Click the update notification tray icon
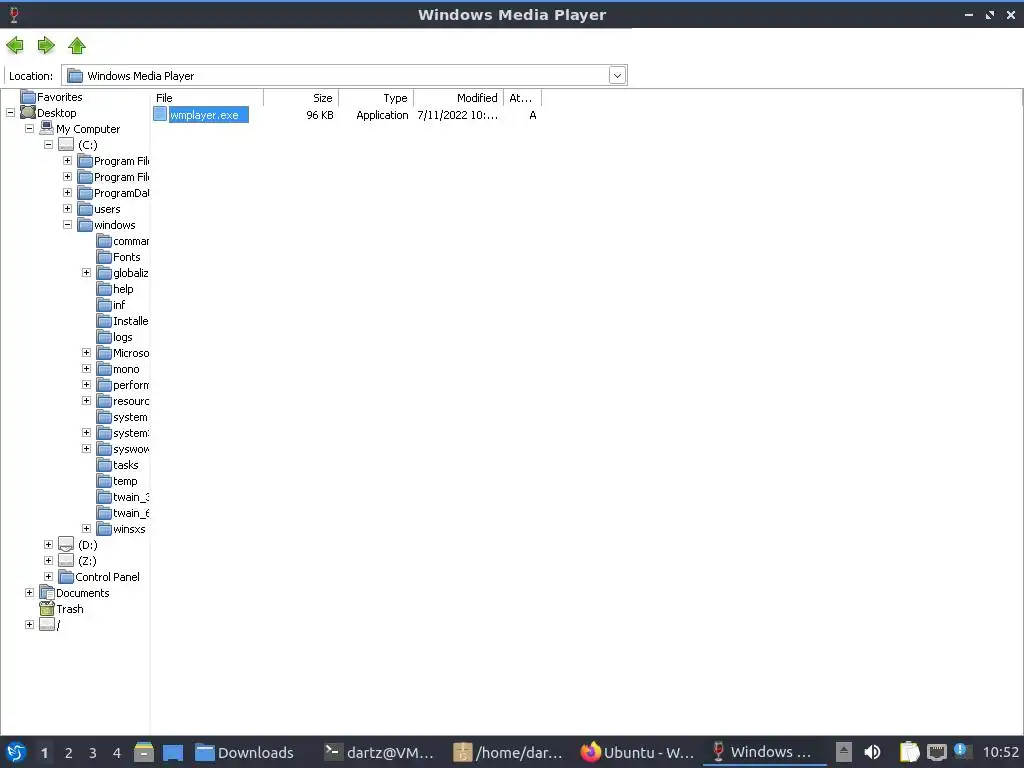 [x=962, y=751]
